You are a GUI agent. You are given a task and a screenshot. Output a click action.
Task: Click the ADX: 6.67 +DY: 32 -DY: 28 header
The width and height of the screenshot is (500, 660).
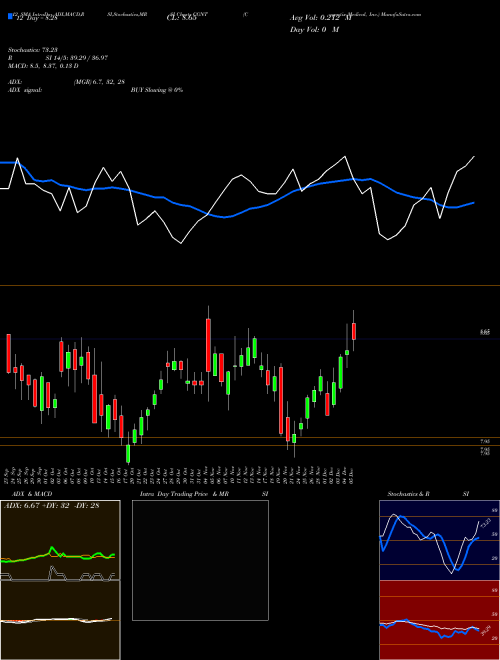tap(51, 505)
